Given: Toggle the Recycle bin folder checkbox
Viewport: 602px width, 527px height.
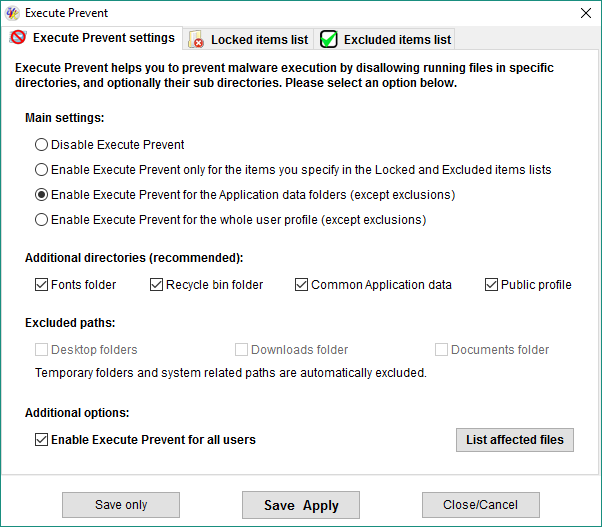Looking at the screenshot, I should 156,285.
